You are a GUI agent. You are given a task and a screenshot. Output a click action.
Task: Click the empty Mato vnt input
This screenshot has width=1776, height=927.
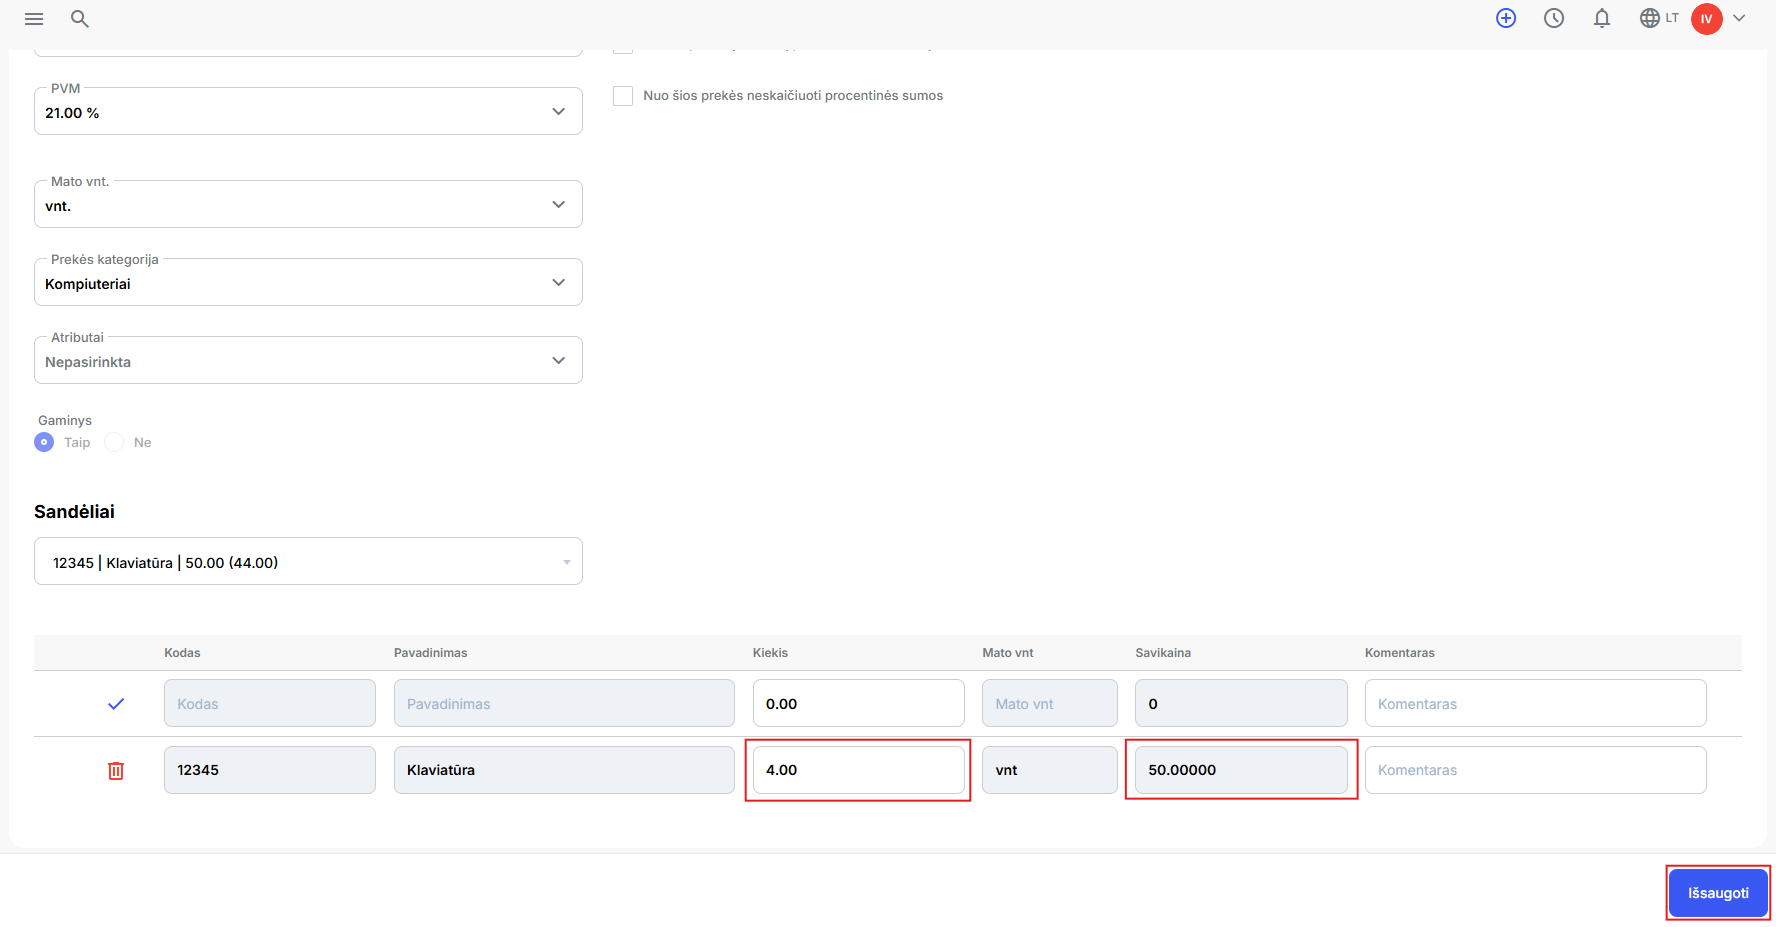[1050, 703]
